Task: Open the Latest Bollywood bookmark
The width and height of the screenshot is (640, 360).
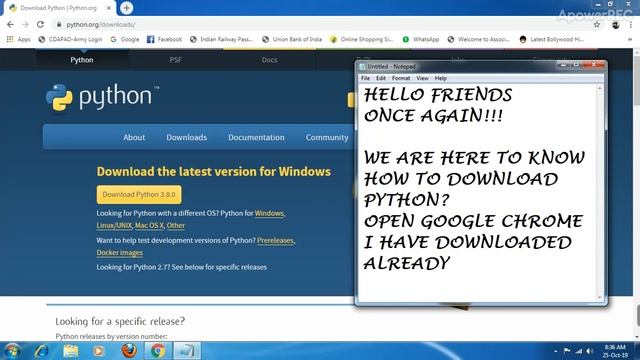Action: (x=552, y=39)
